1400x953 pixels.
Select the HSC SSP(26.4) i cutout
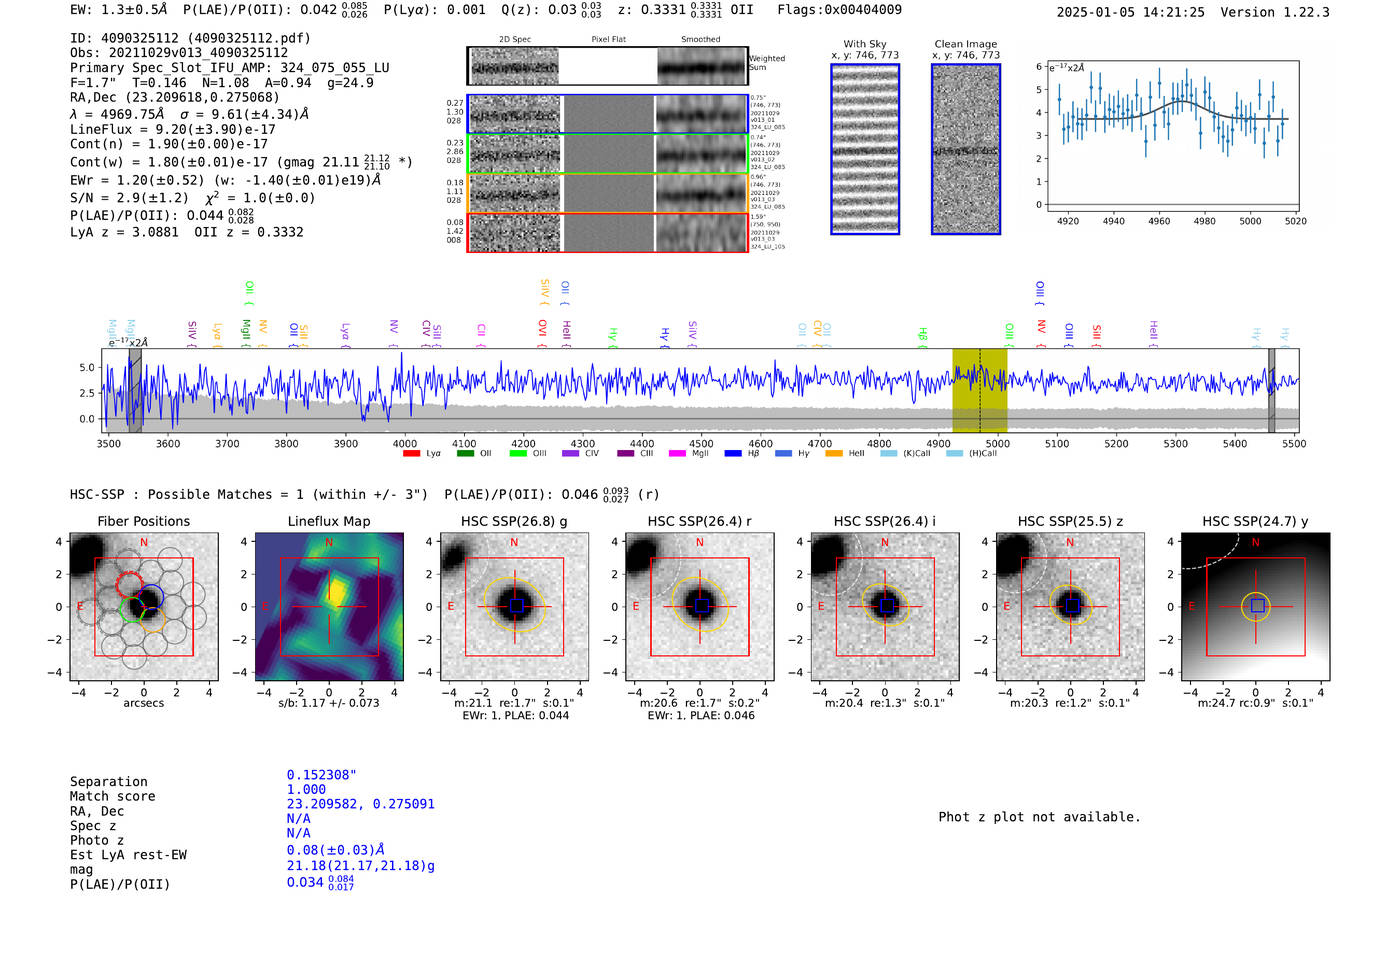click(885, 606)
